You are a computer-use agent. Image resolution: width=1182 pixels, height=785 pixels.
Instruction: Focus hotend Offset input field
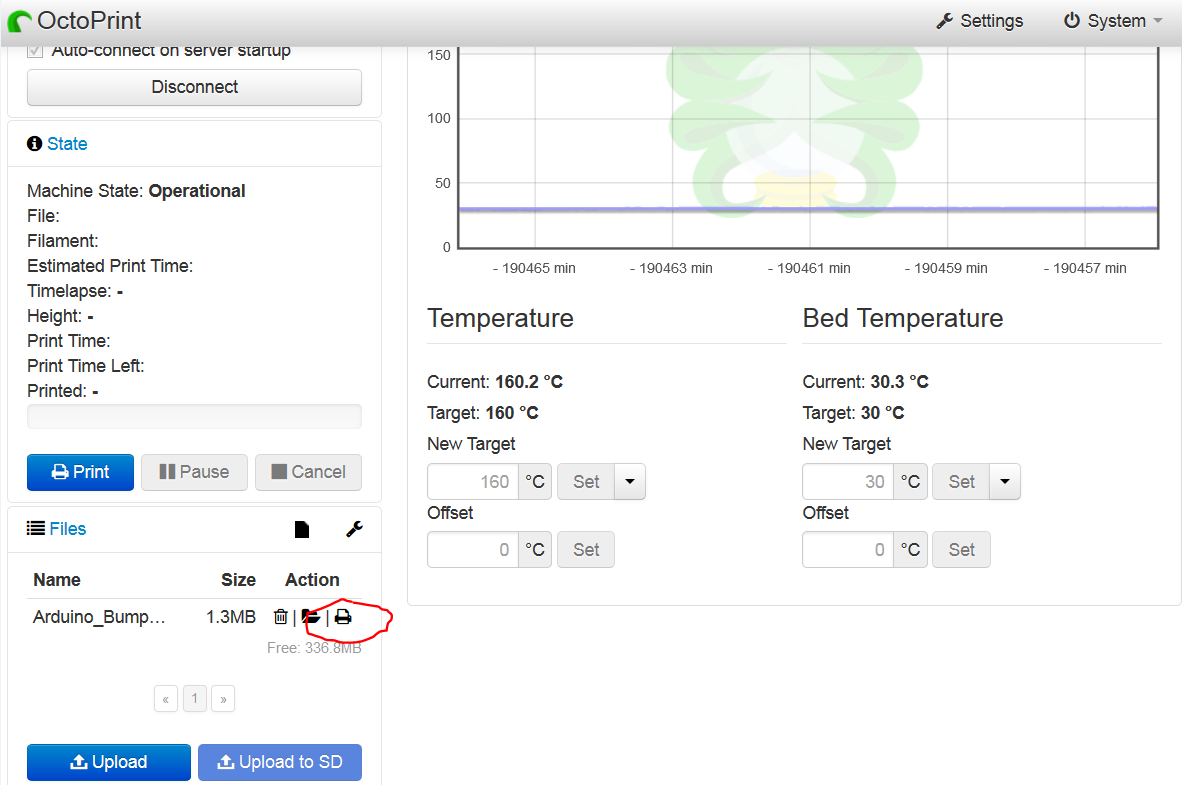(x=473, y=550)
